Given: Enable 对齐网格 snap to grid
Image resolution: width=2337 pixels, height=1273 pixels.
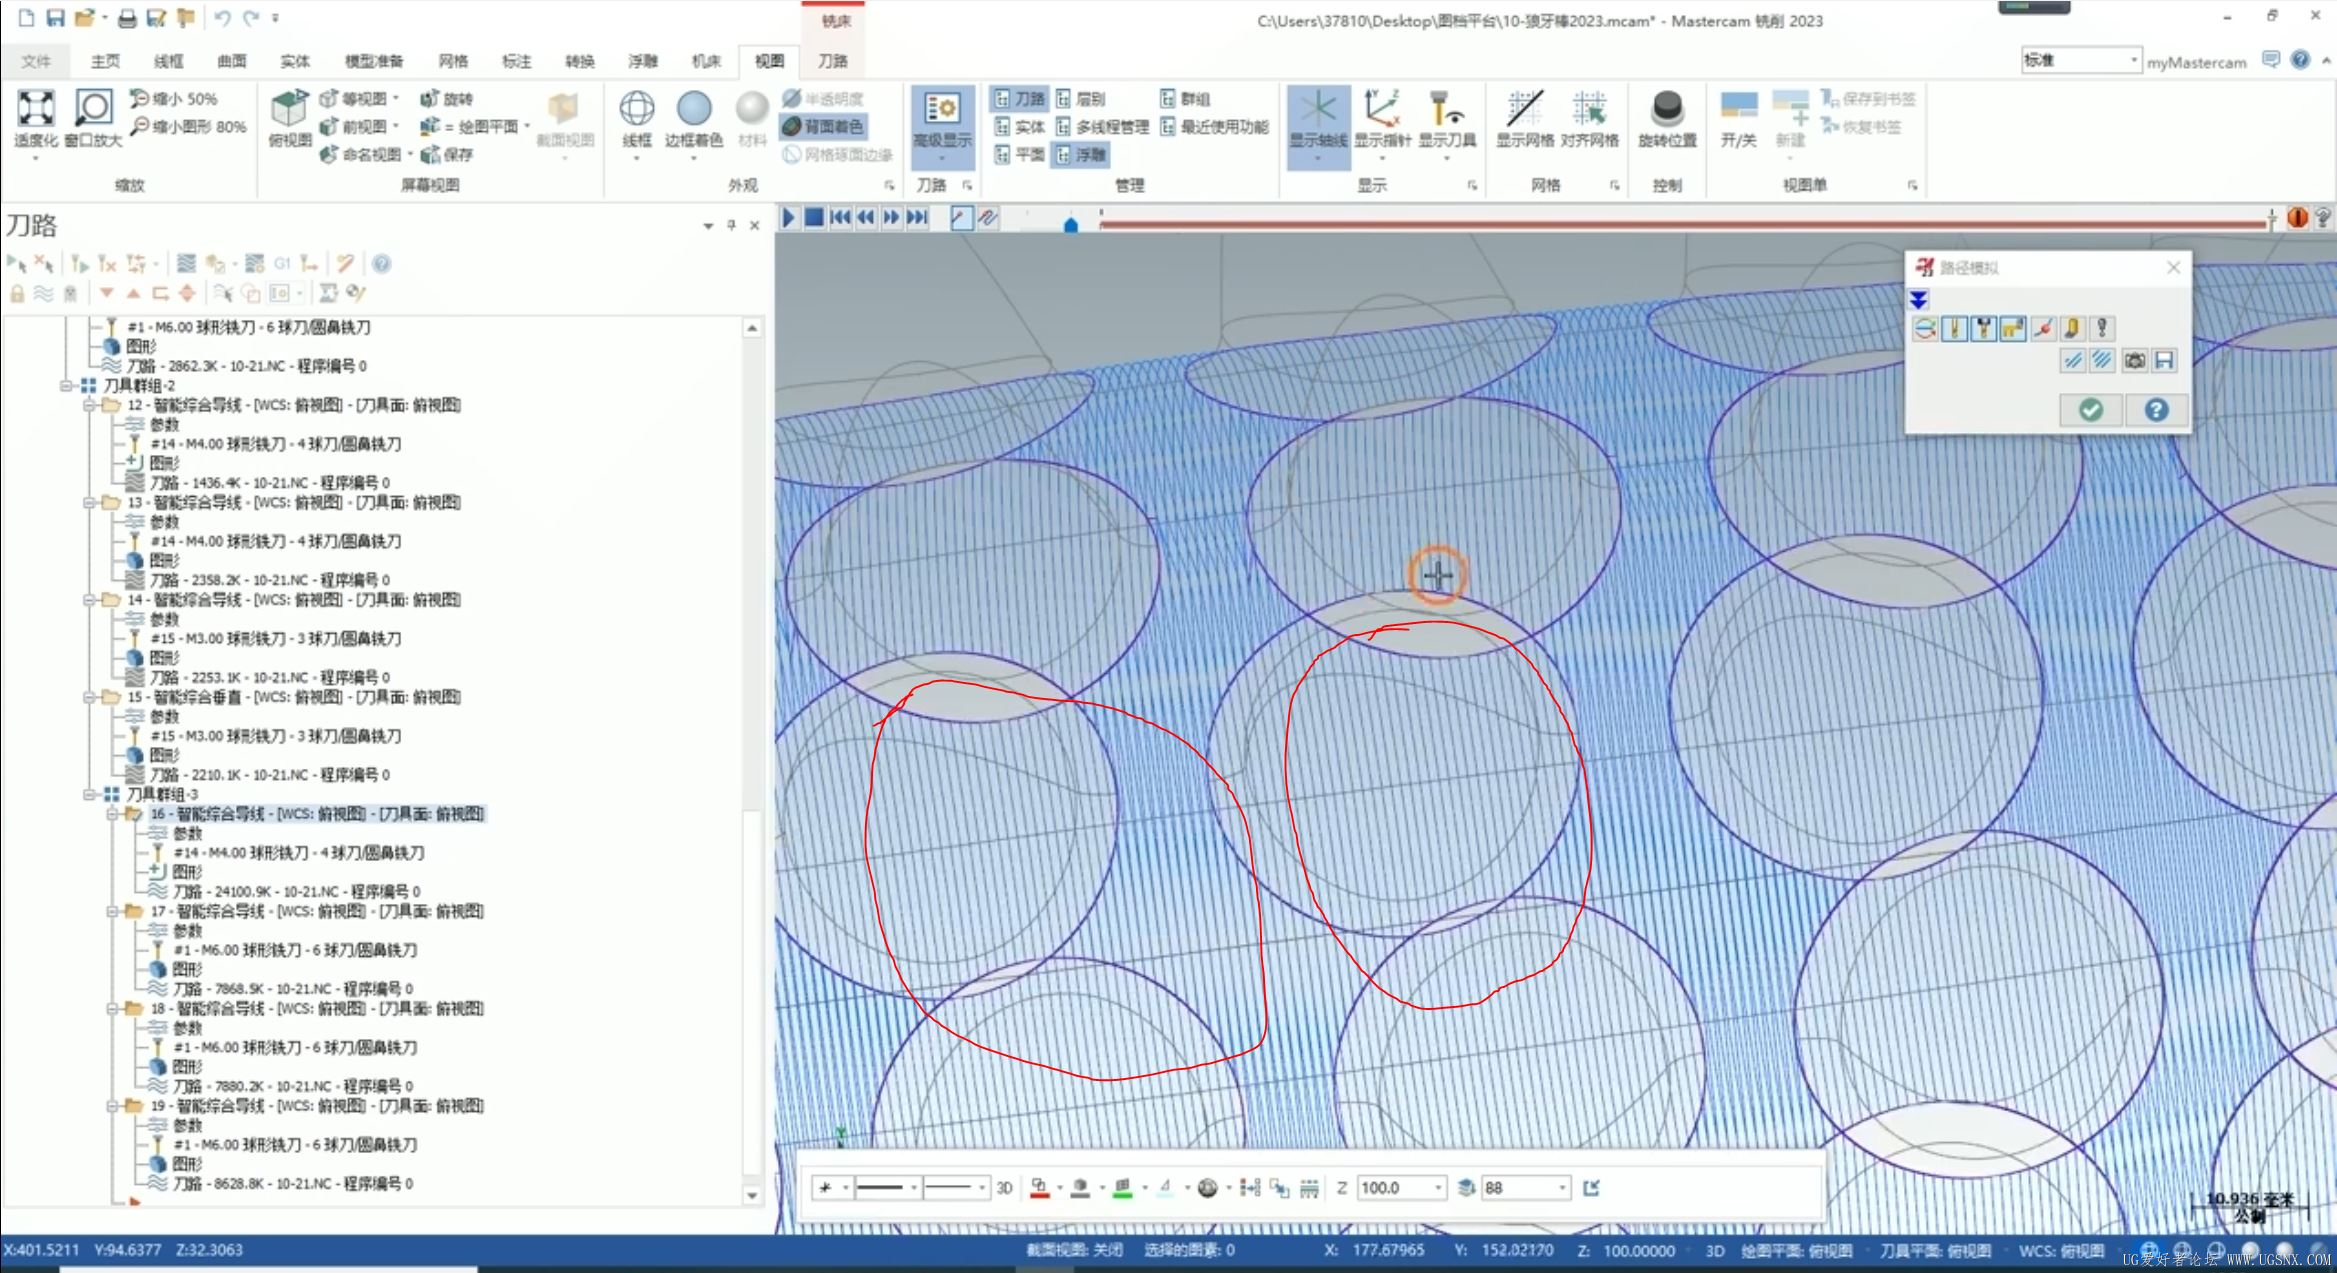Looking at the screenshot, I should (1588, 118).
